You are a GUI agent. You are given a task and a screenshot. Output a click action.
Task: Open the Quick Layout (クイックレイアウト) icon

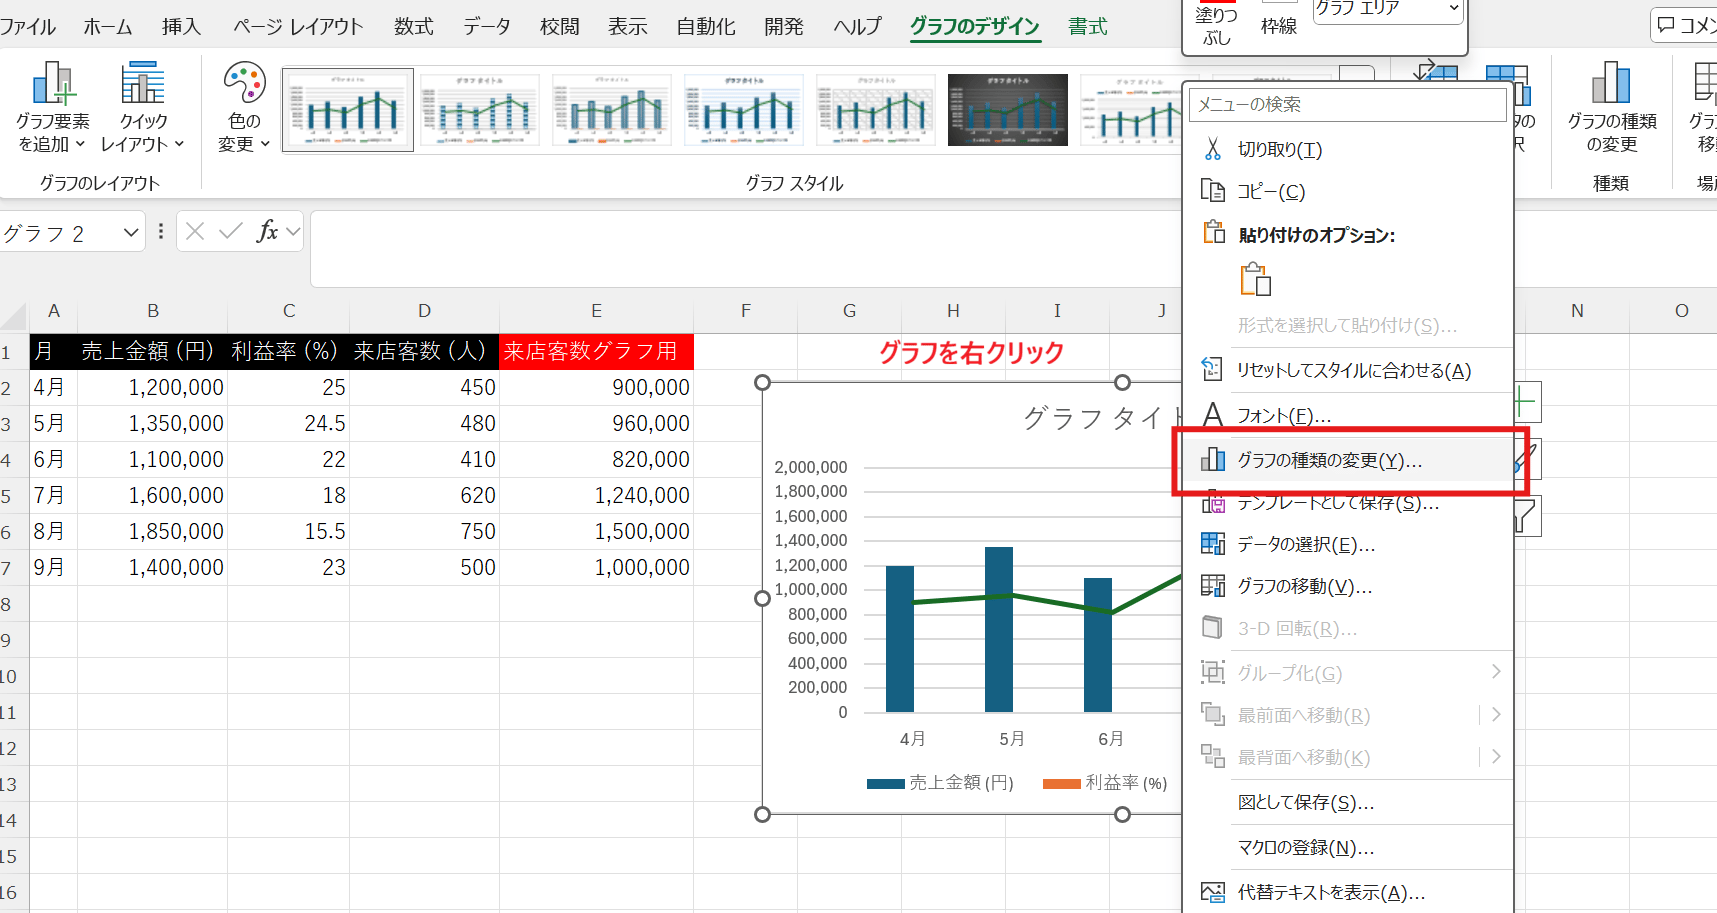coord(143,85)
